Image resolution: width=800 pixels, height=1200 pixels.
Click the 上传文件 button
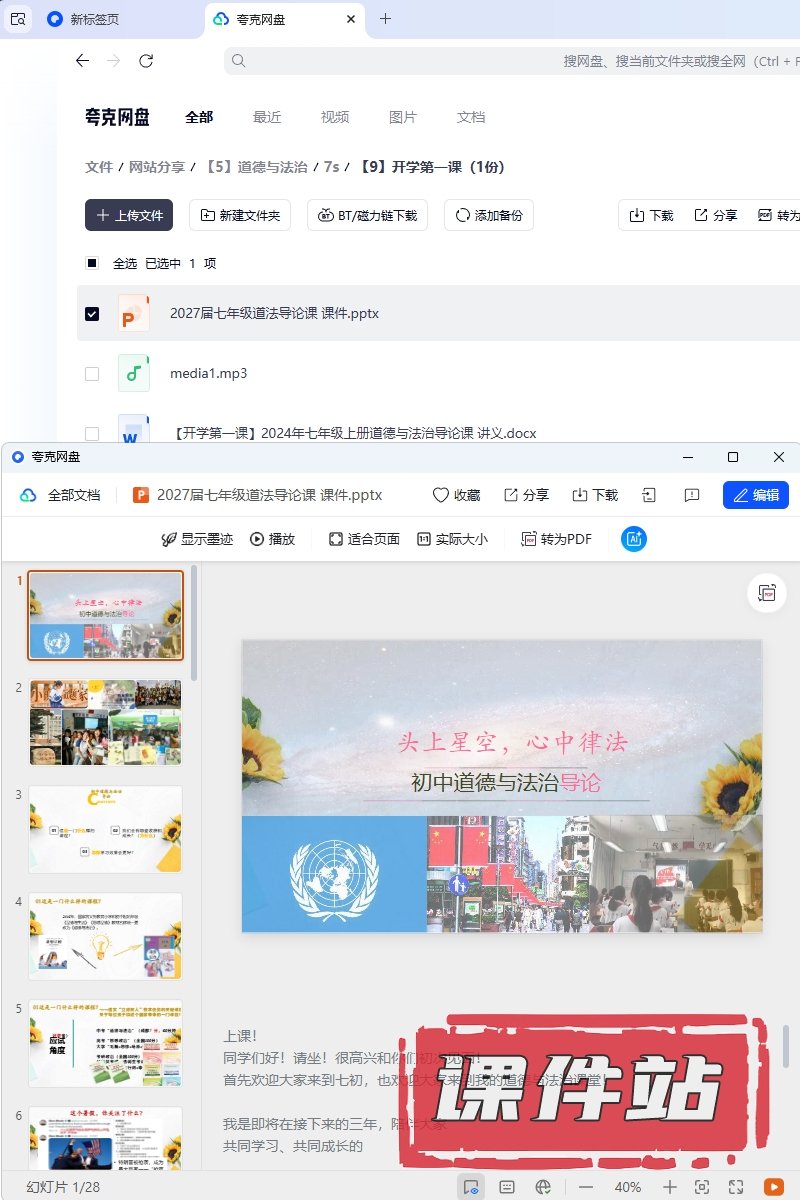click(129, 215)
